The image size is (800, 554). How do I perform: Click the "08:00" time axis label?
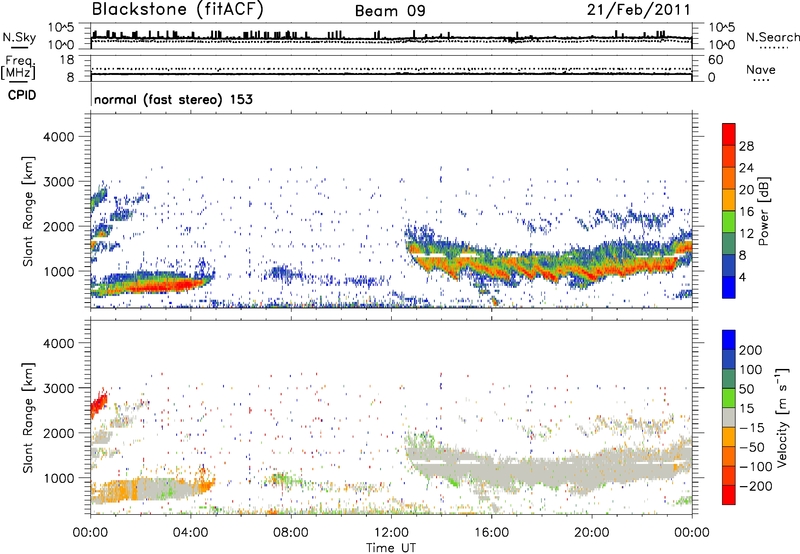click(291, 533)
